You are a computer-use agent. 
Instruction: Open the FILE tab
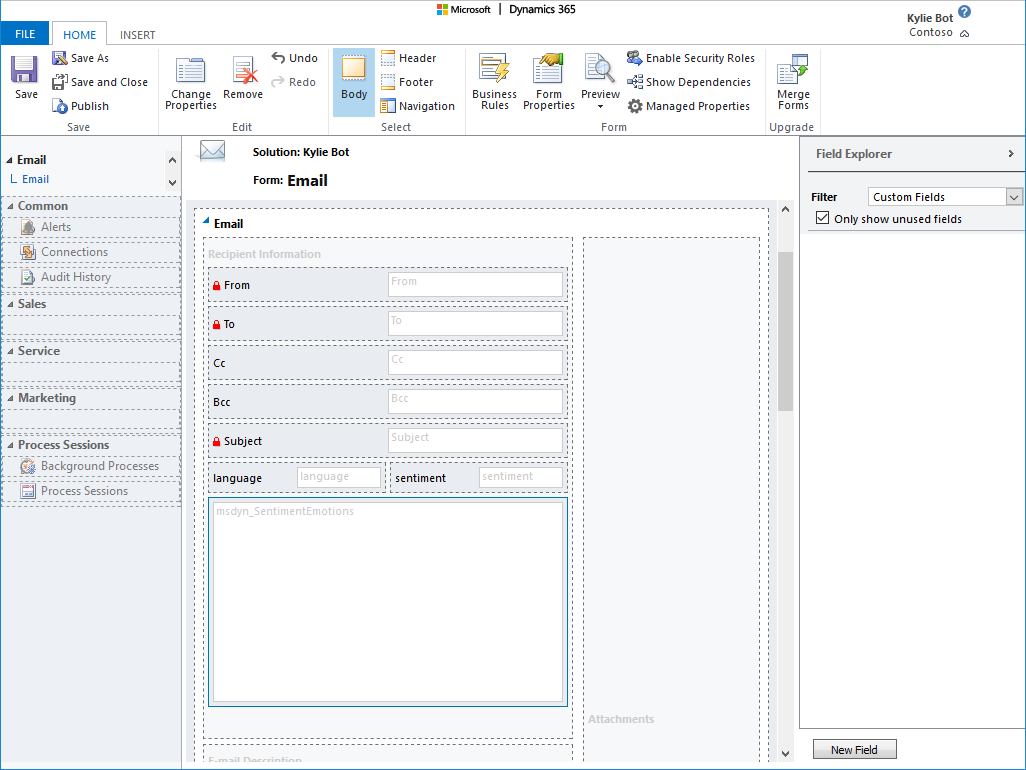point(25,34)
